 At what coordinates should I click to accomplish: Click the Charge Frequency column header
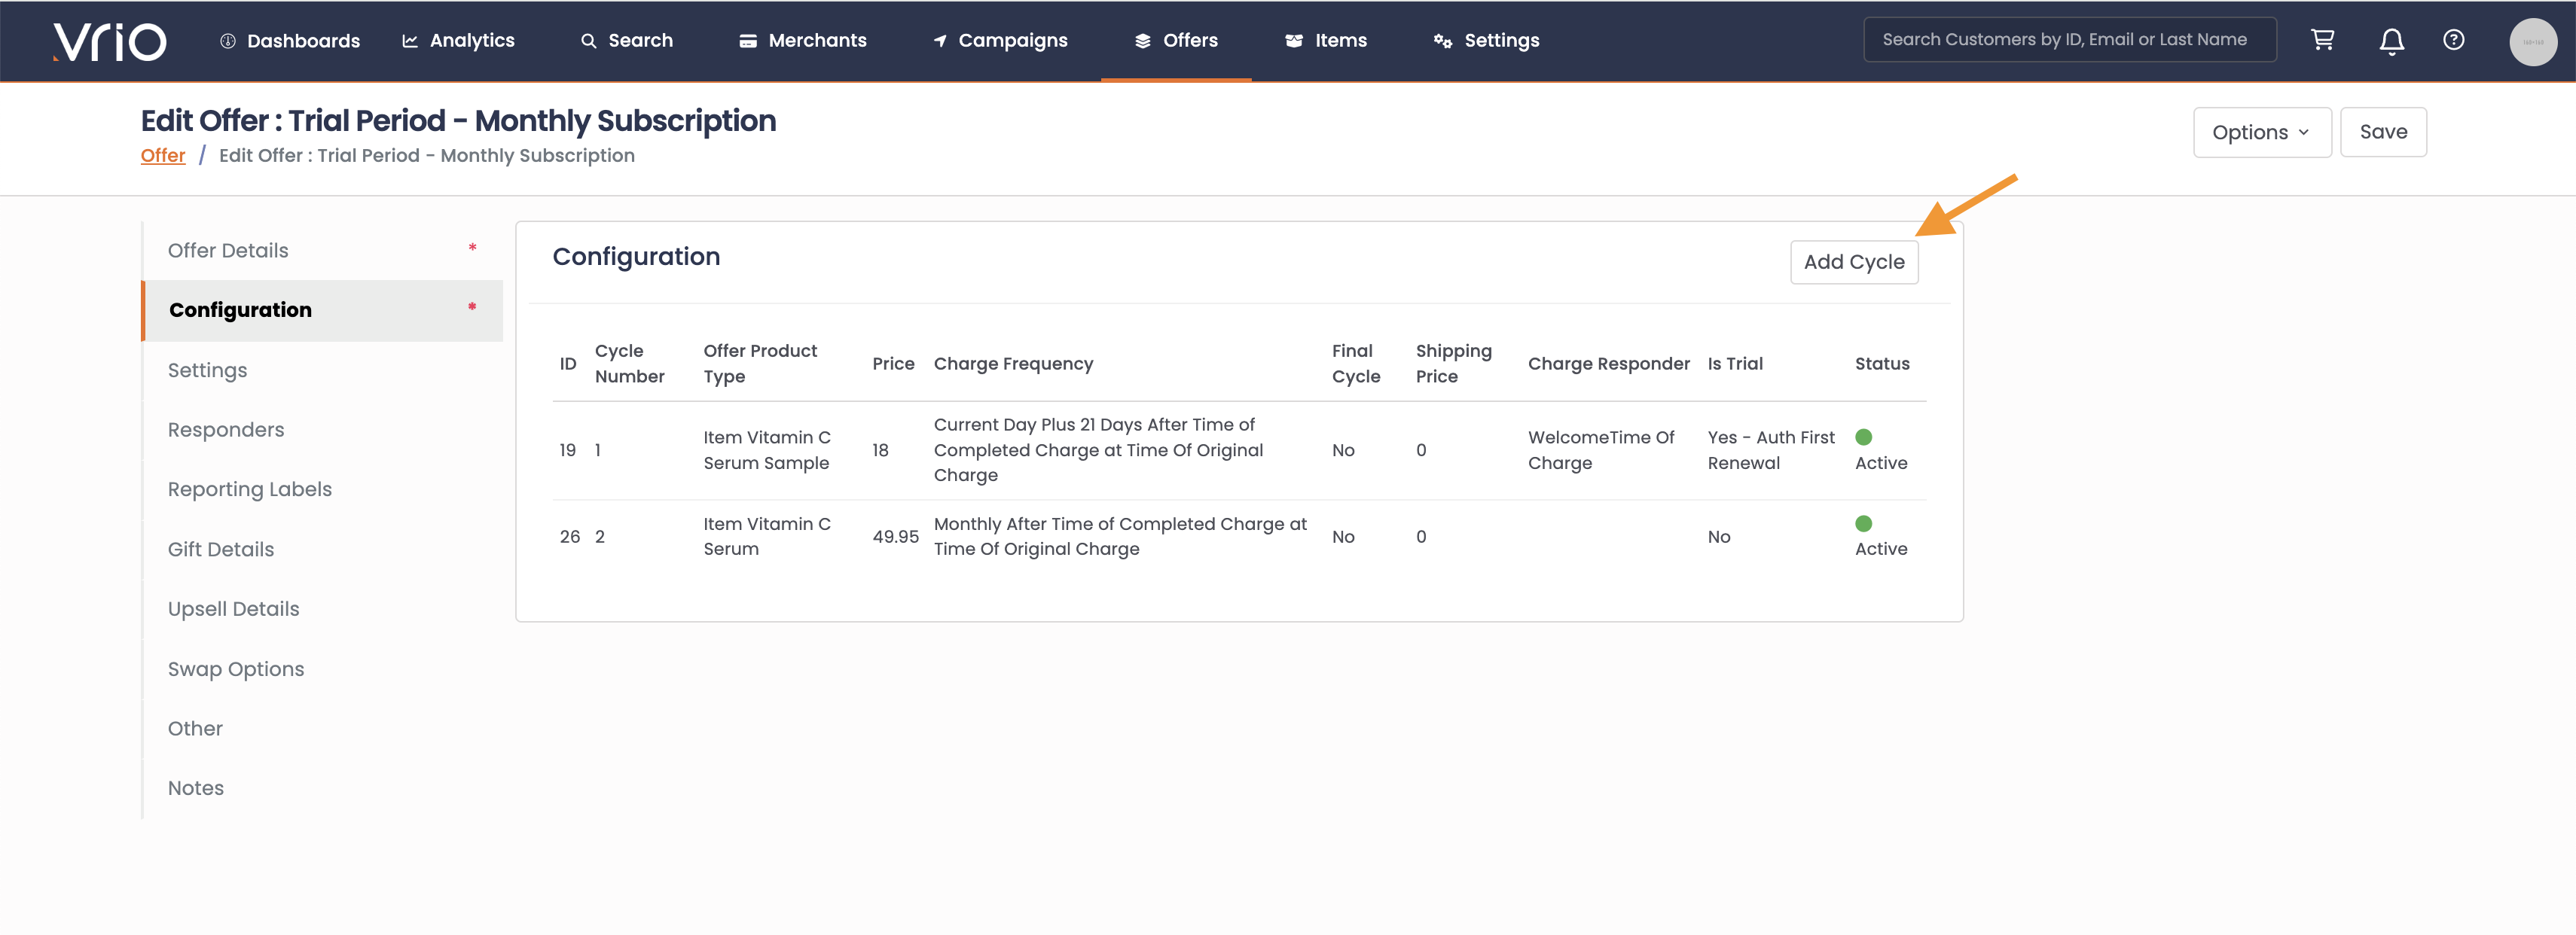pyautogui.click(x=1013, y=364)
